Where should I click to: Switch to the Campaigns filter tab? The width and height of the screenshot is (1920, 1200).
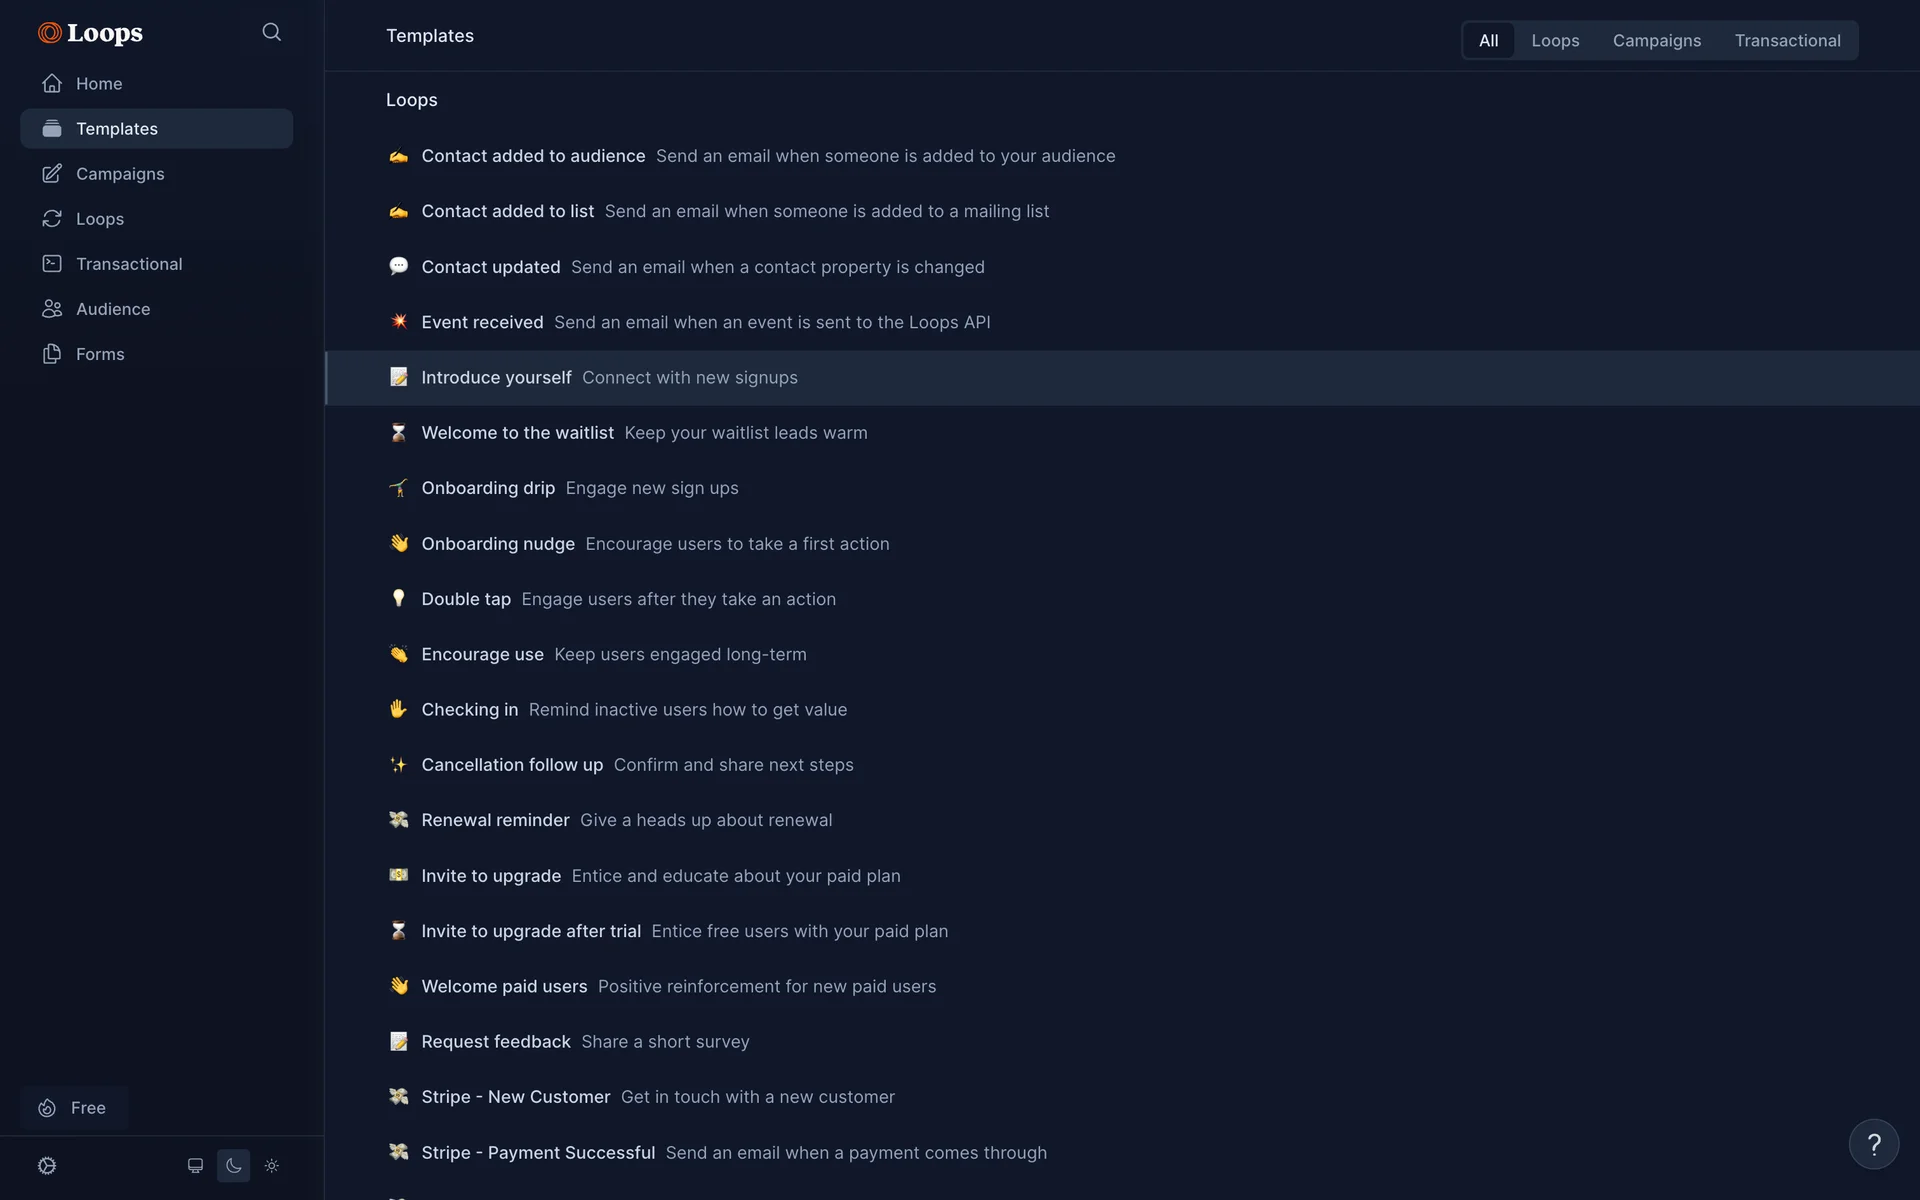(x=1656, y=41)
